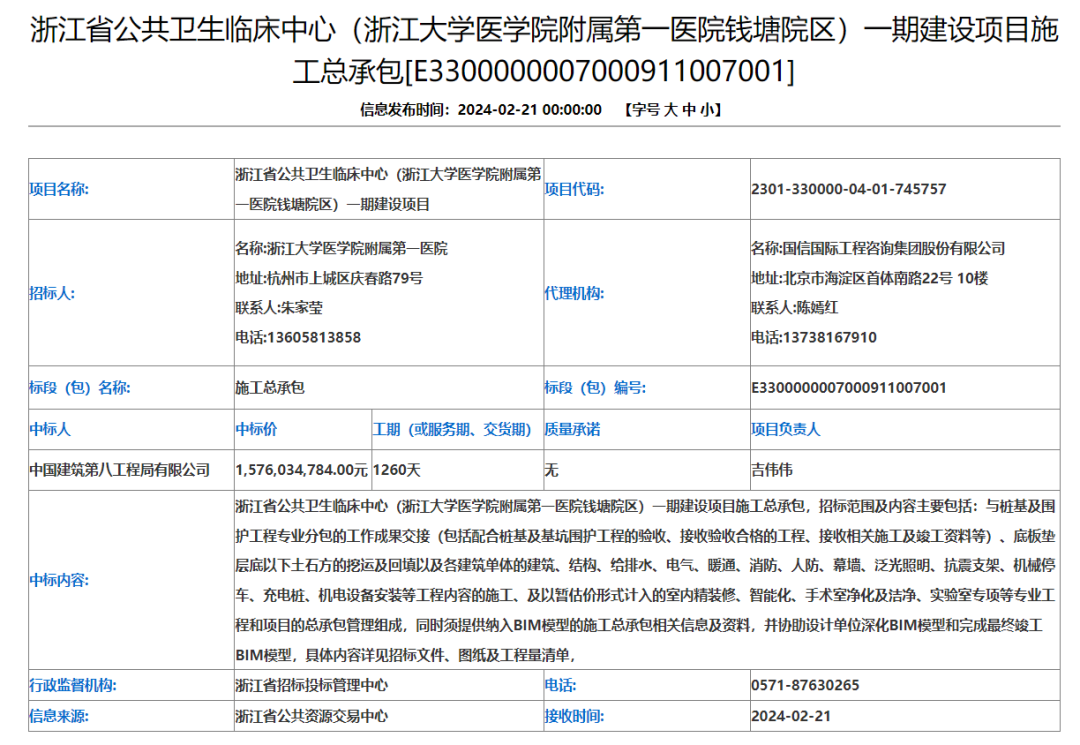Click the 中标人 column header

coord(50,430)
